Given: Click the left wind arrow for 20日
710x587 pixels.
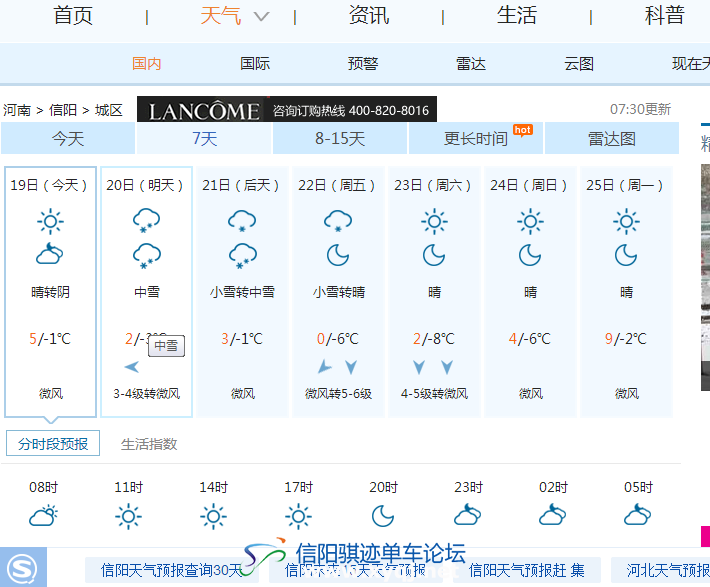Looking at the screenshot, I should 132,367.
